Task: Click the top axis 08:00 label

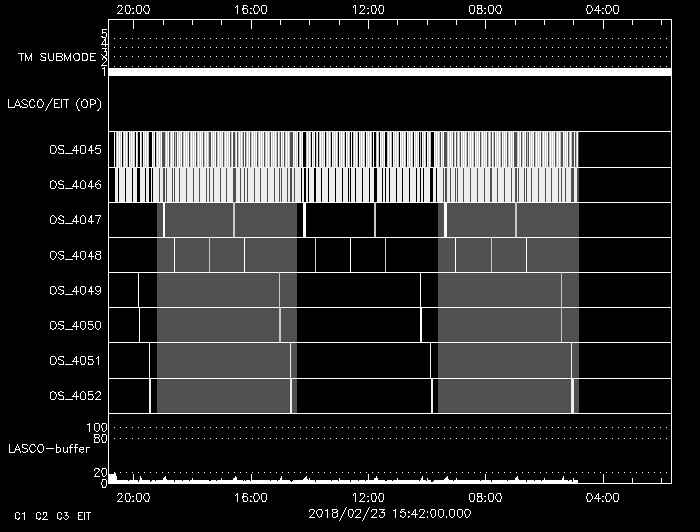Action: [485, 10]
